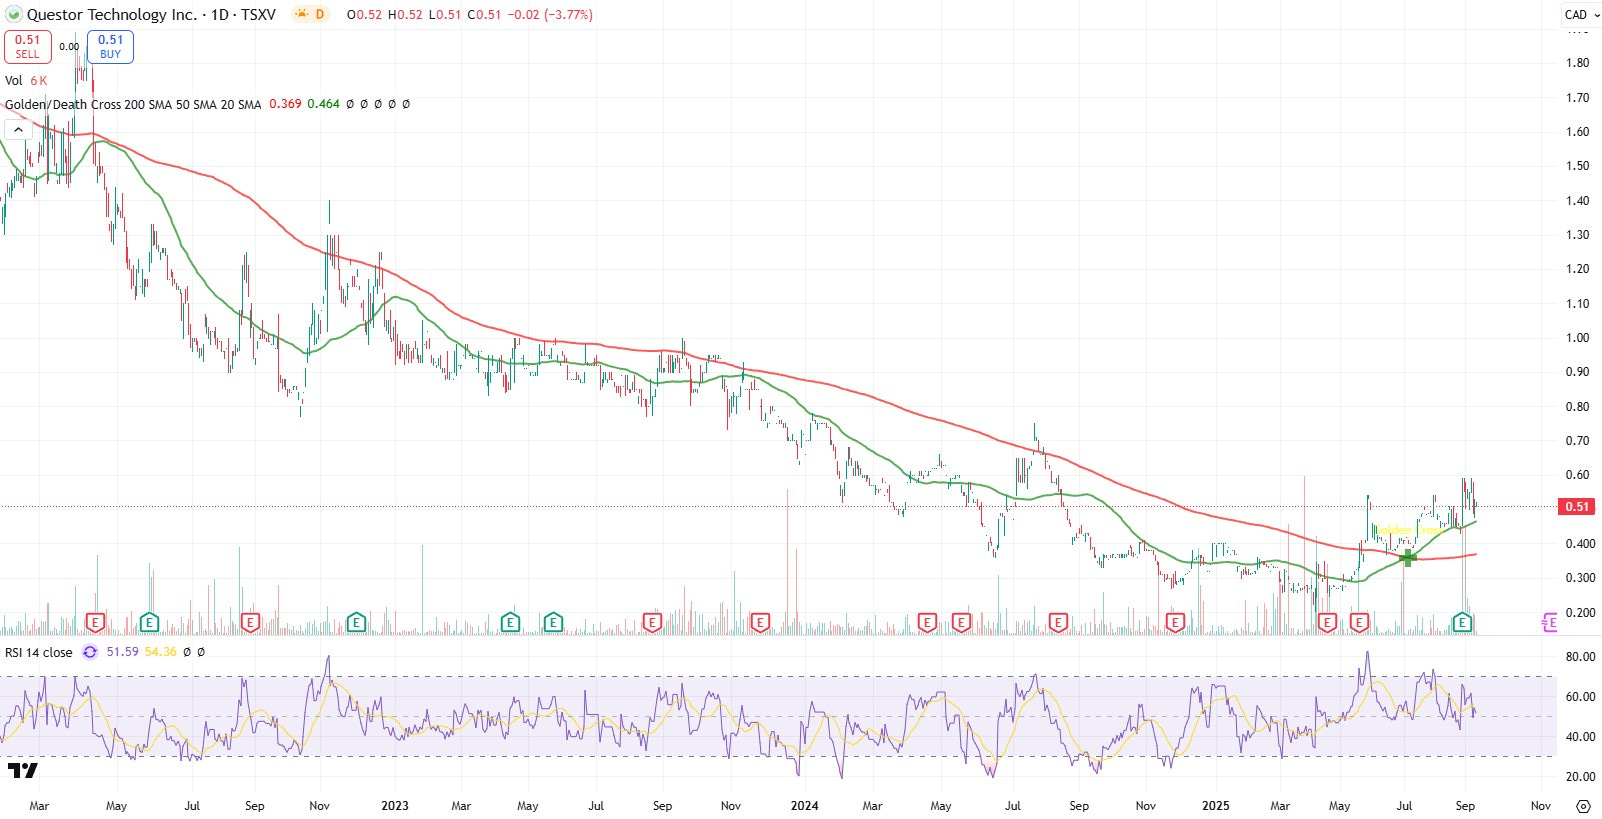Select the RSI 14 close legend

39,652
